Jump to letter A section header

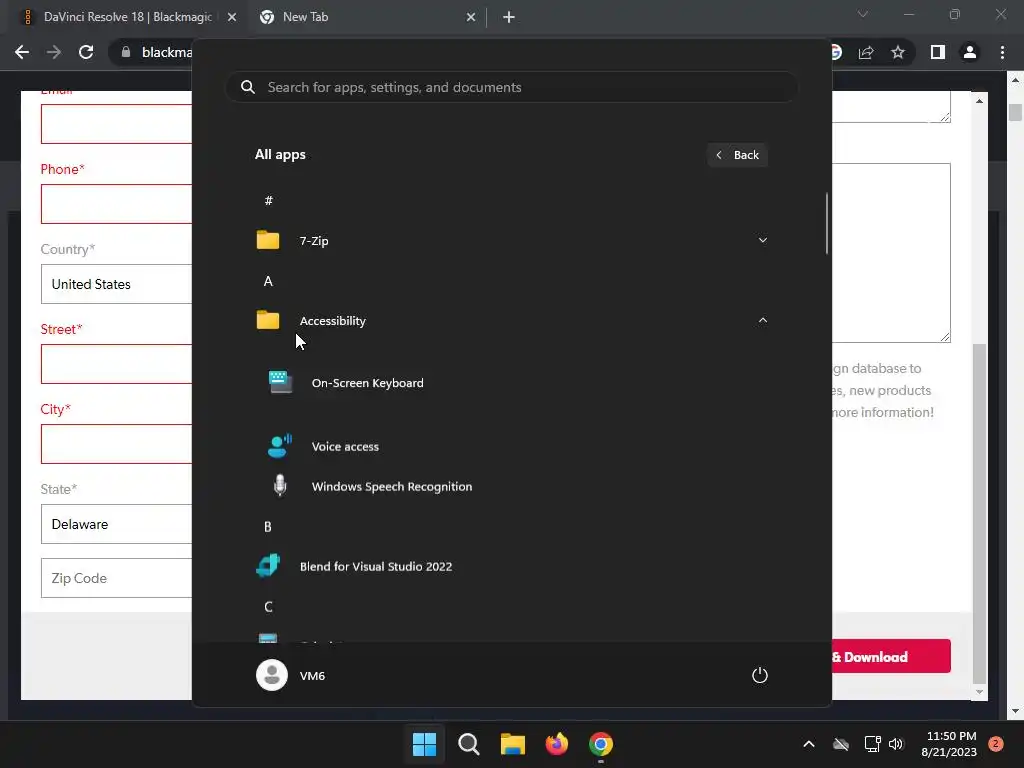point(268,281)
